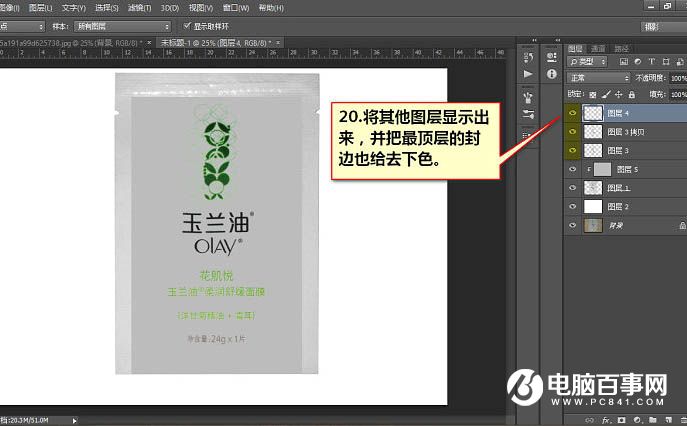
Task: Expand the left collapsed panel dock arrows
Action: (x=534, y=40)
